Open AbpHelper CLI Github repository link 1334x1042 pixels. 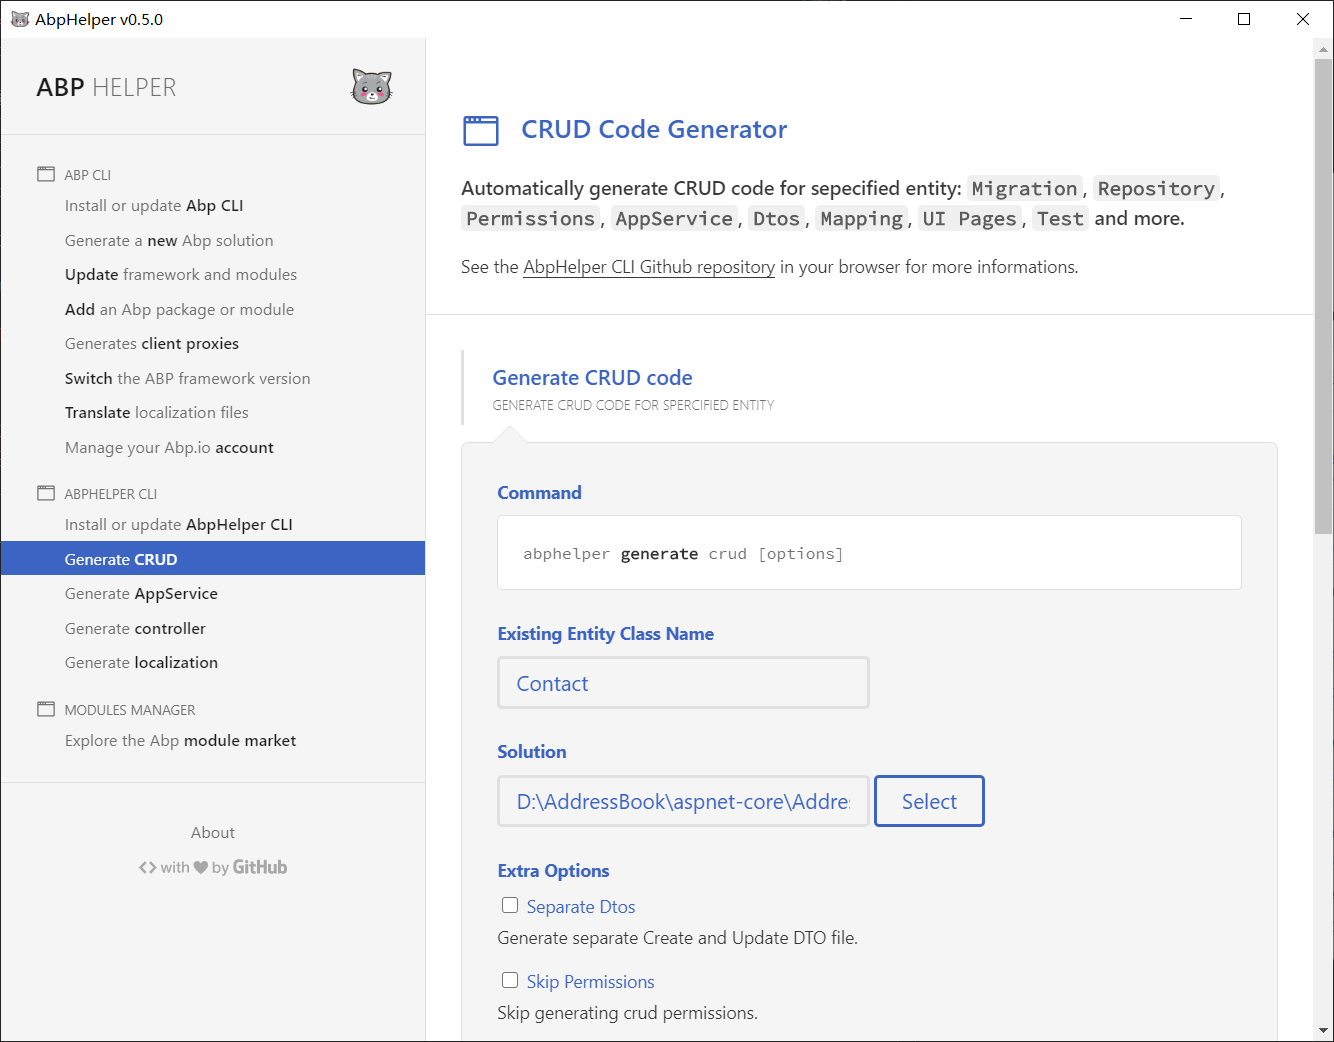(x=649, y=267)
